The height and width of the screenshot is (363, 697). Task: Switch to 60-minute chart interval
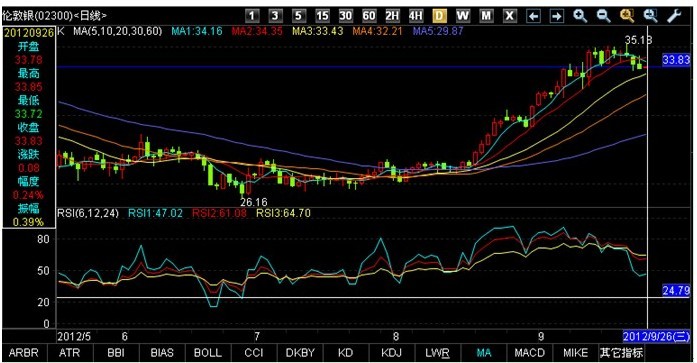click(x=369, y=16)
